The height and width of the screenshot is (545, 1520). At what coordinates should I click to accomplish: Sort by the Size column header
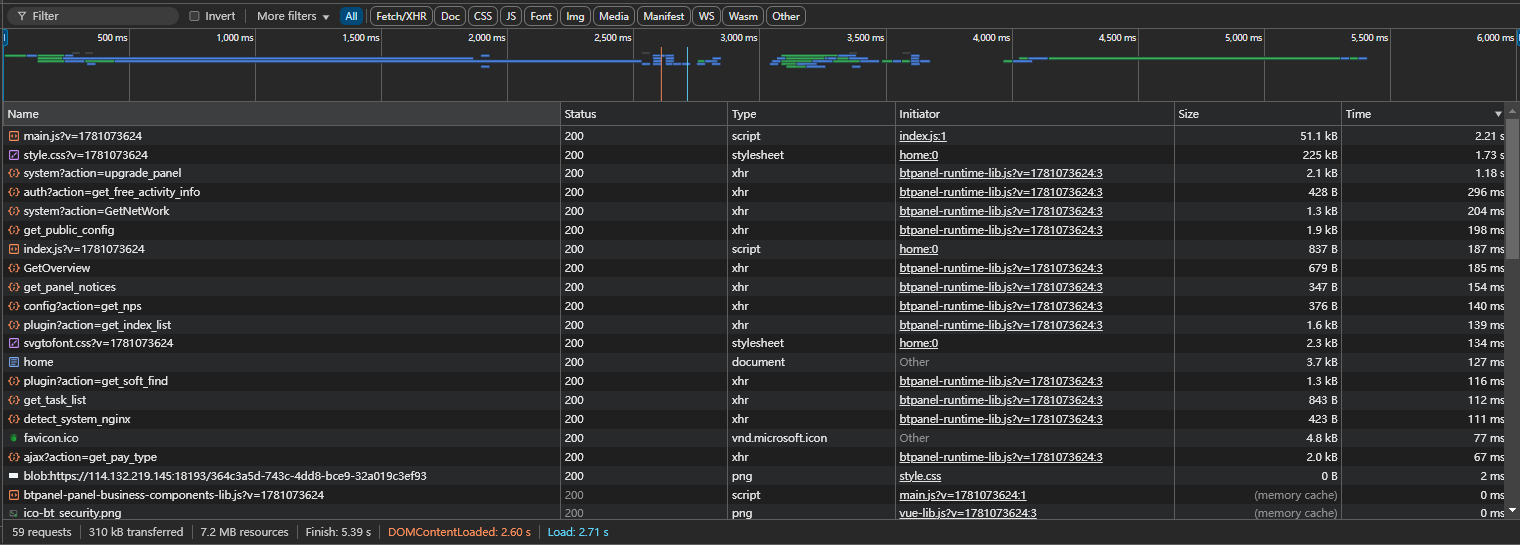coord(1258,114)
